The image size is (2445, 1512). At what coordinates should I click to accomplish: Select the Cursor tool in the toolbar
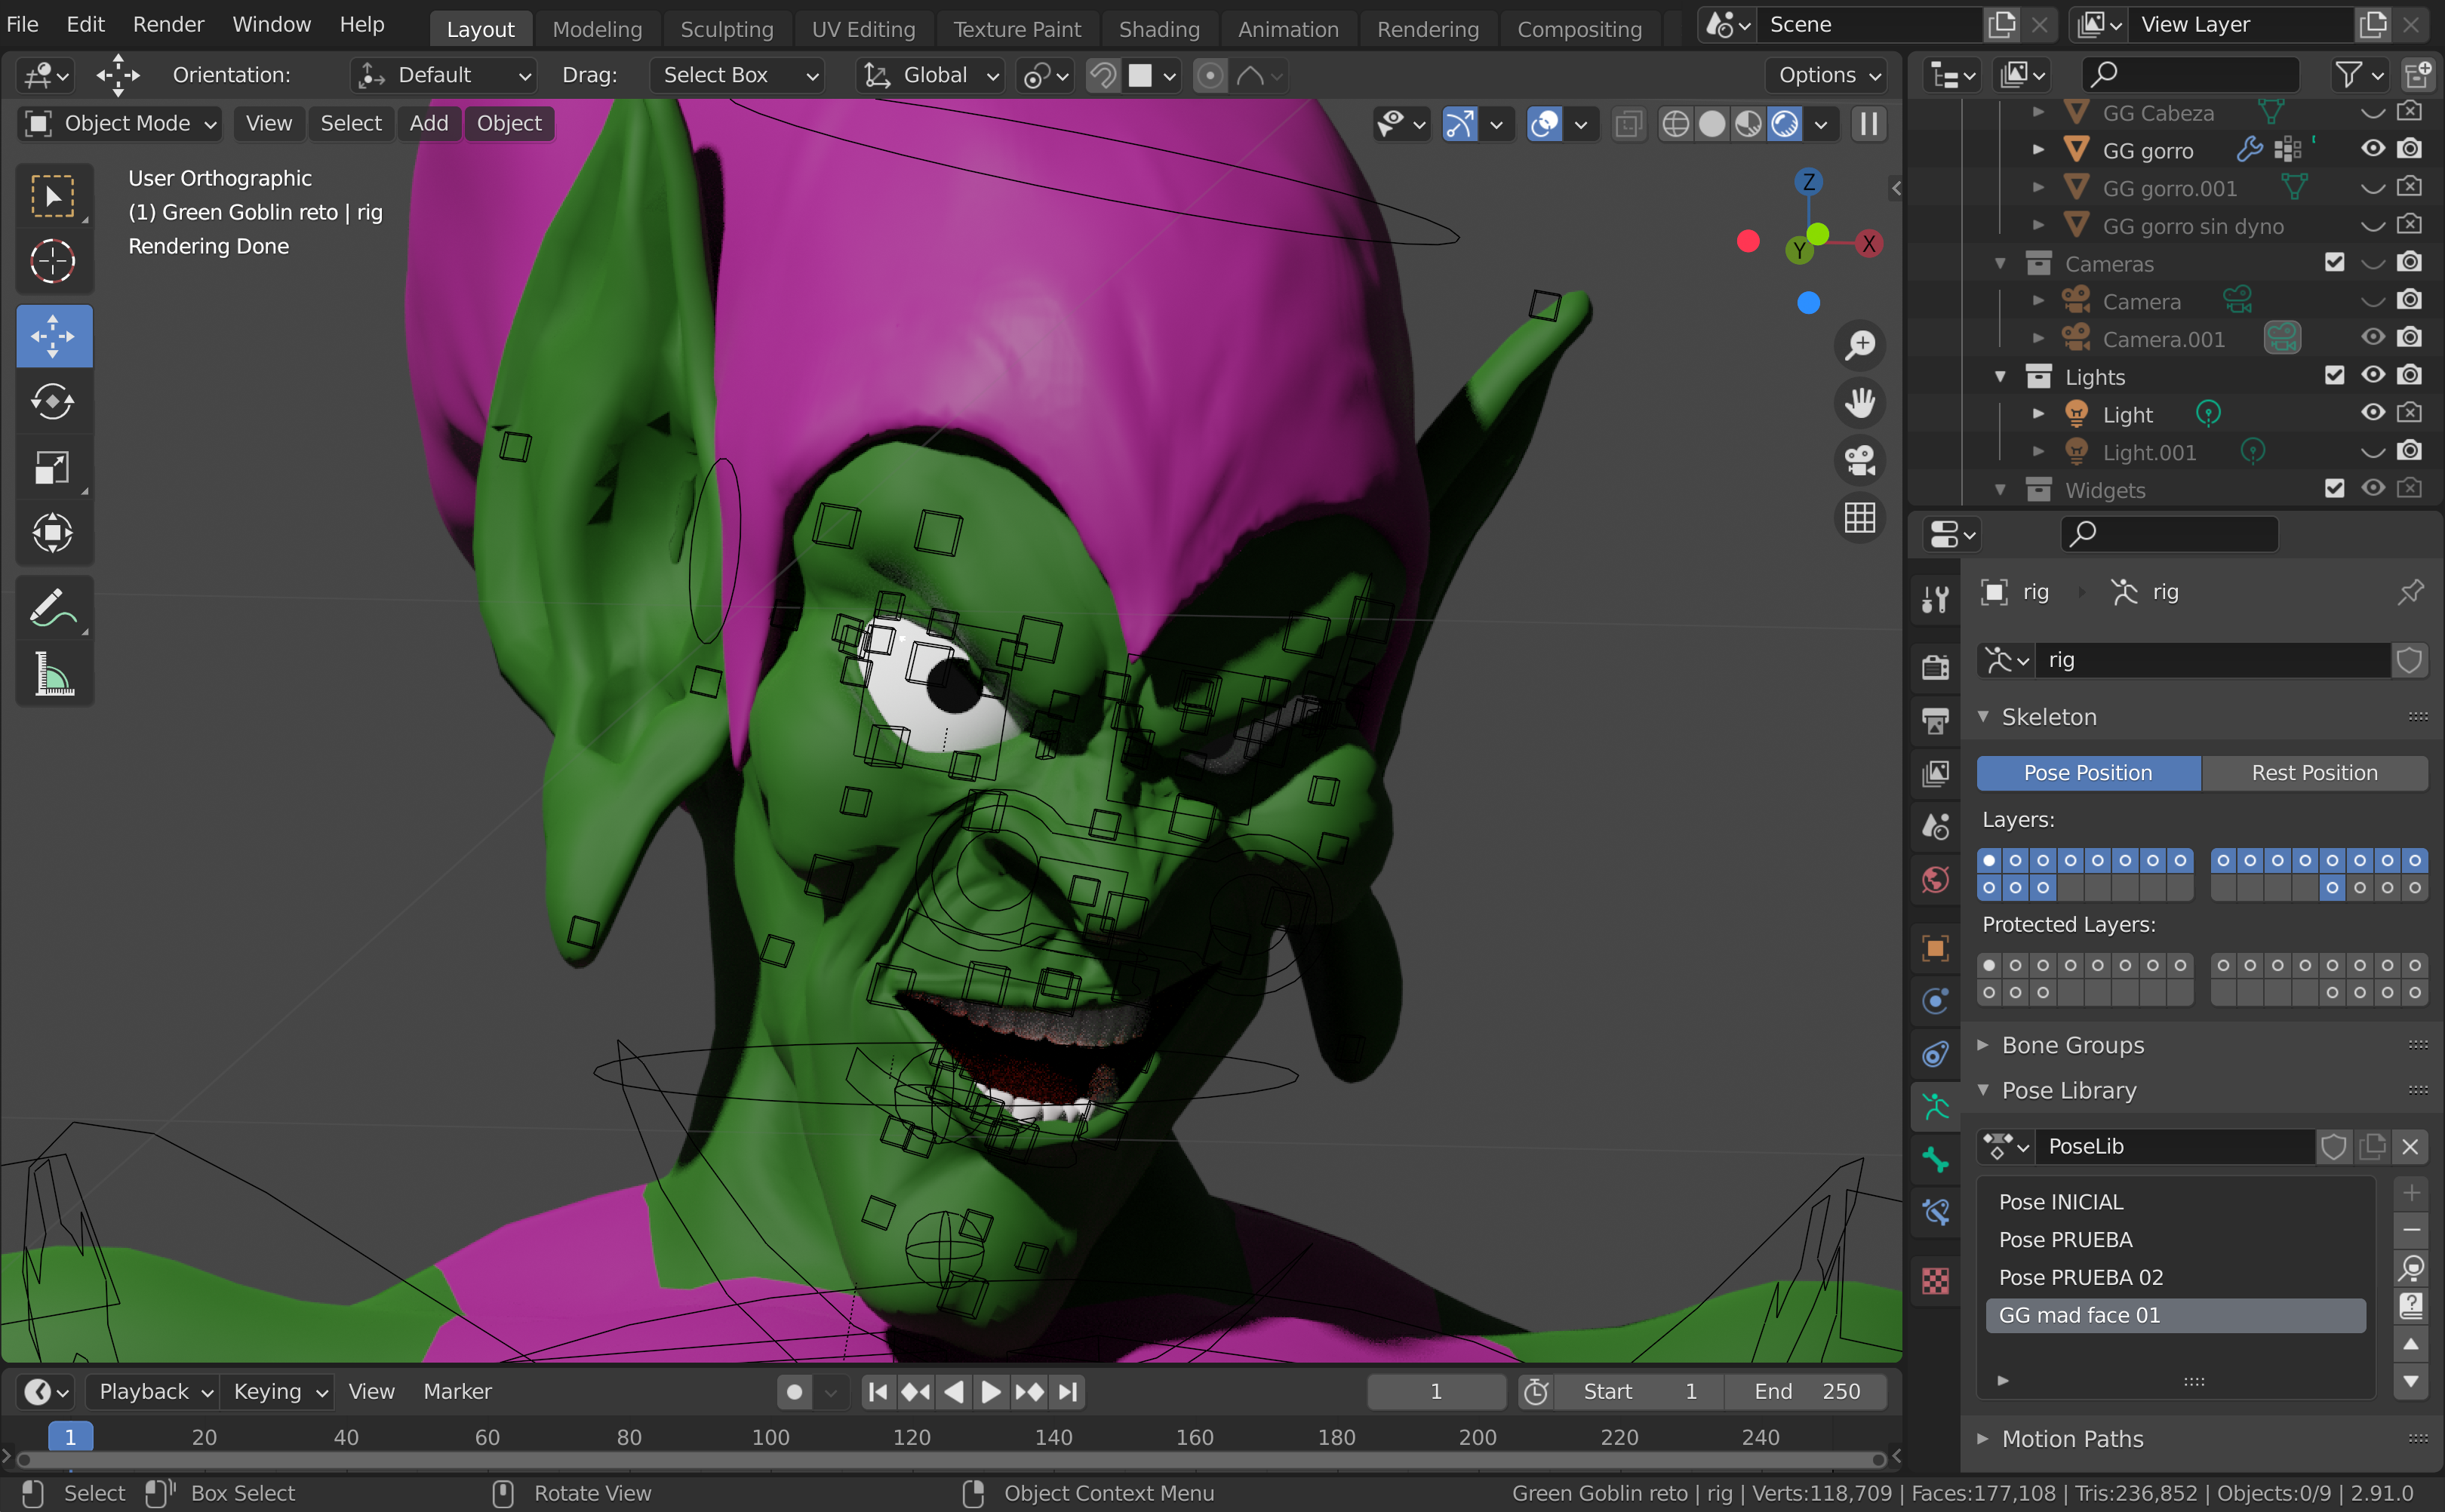(x=53, y=262)
